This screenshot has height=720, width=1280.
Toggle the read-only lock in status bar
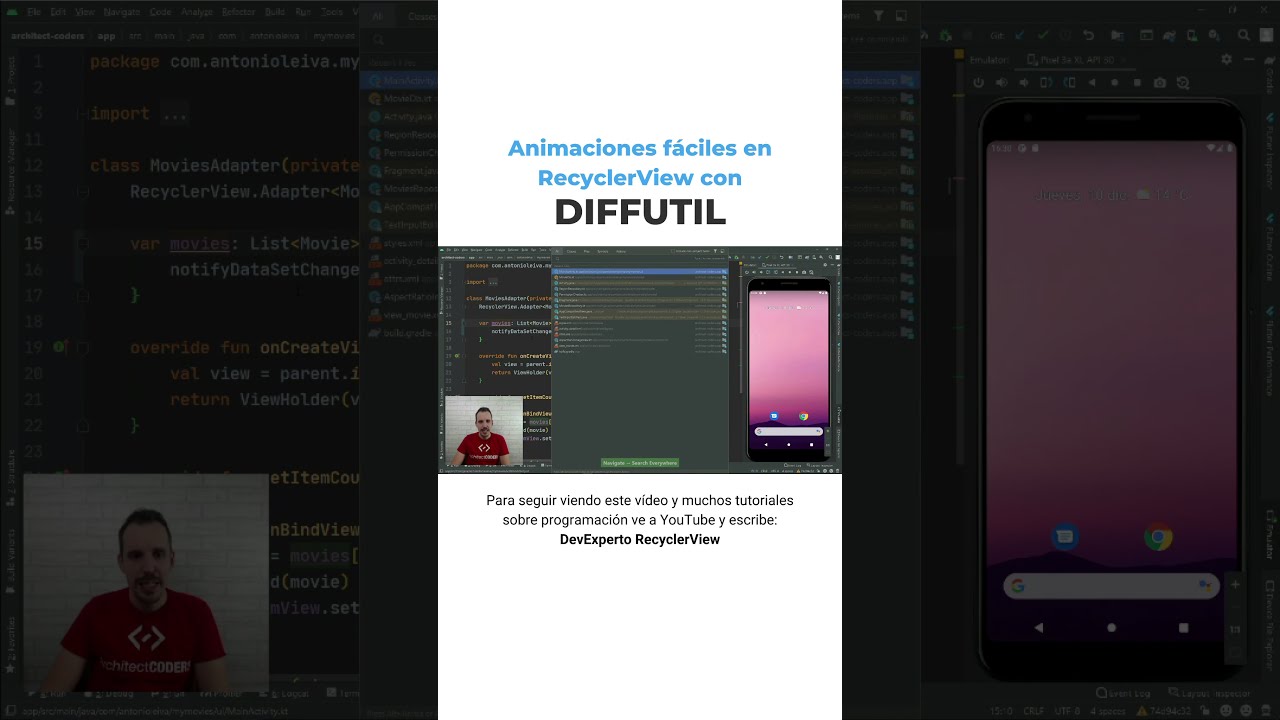(1205, 710)
